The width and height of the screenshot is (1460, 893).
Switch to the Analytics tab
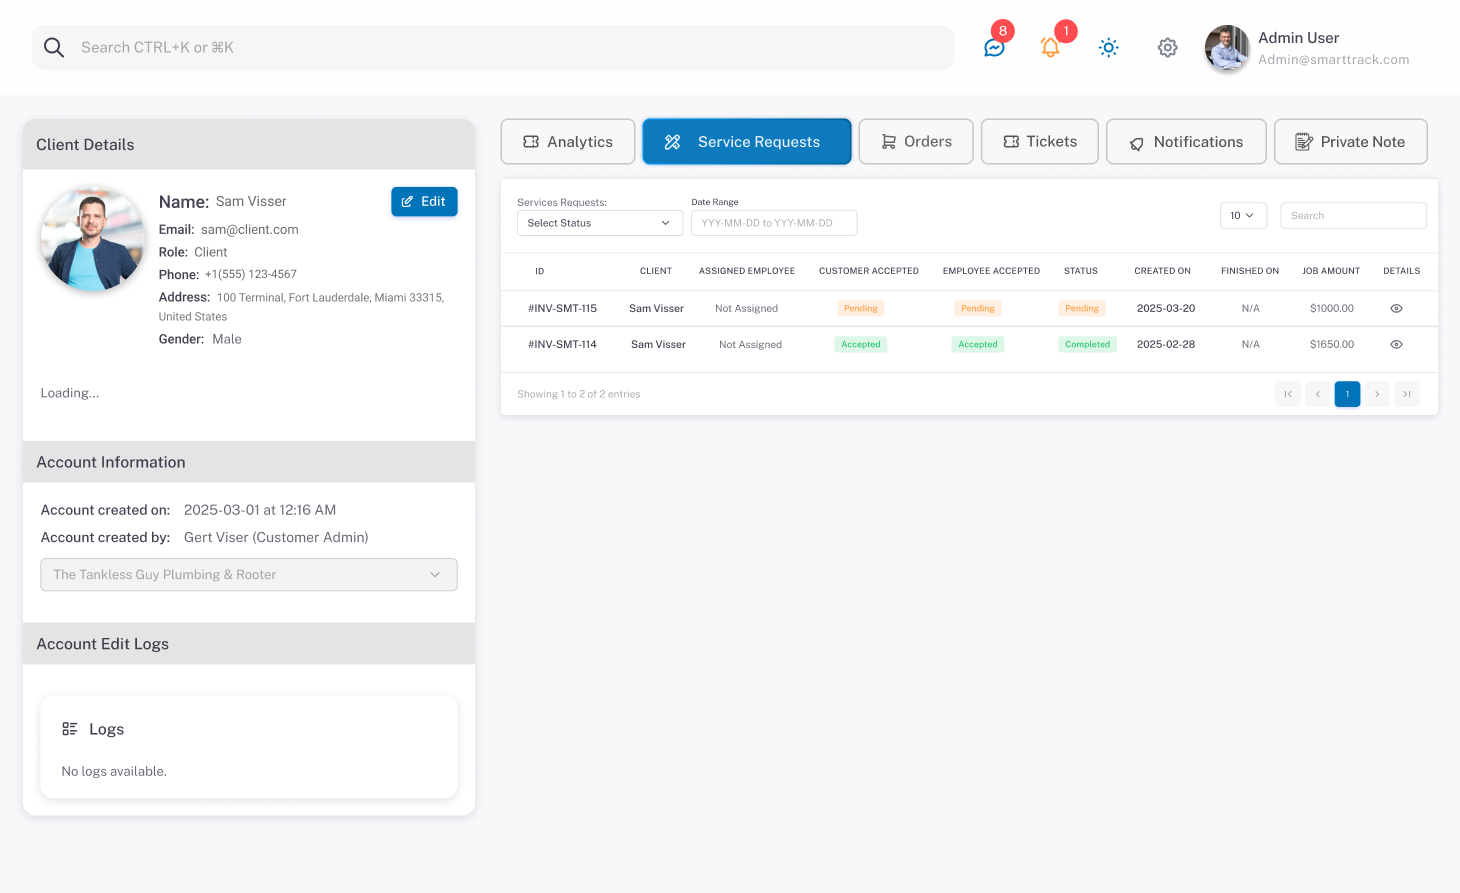[567, 142]
